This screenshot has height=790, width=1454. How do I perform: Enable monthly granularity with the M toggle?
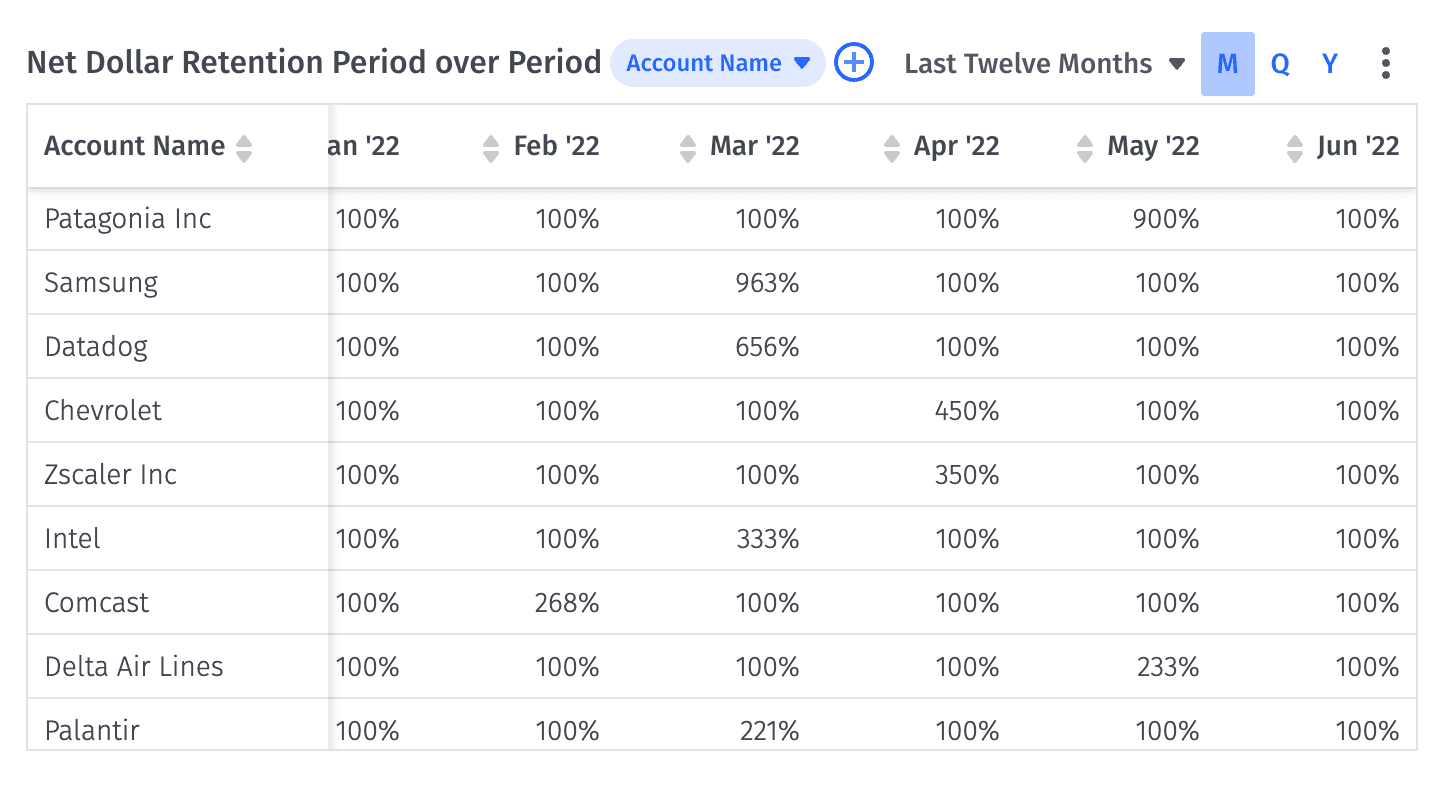[x=1228, y=63]
